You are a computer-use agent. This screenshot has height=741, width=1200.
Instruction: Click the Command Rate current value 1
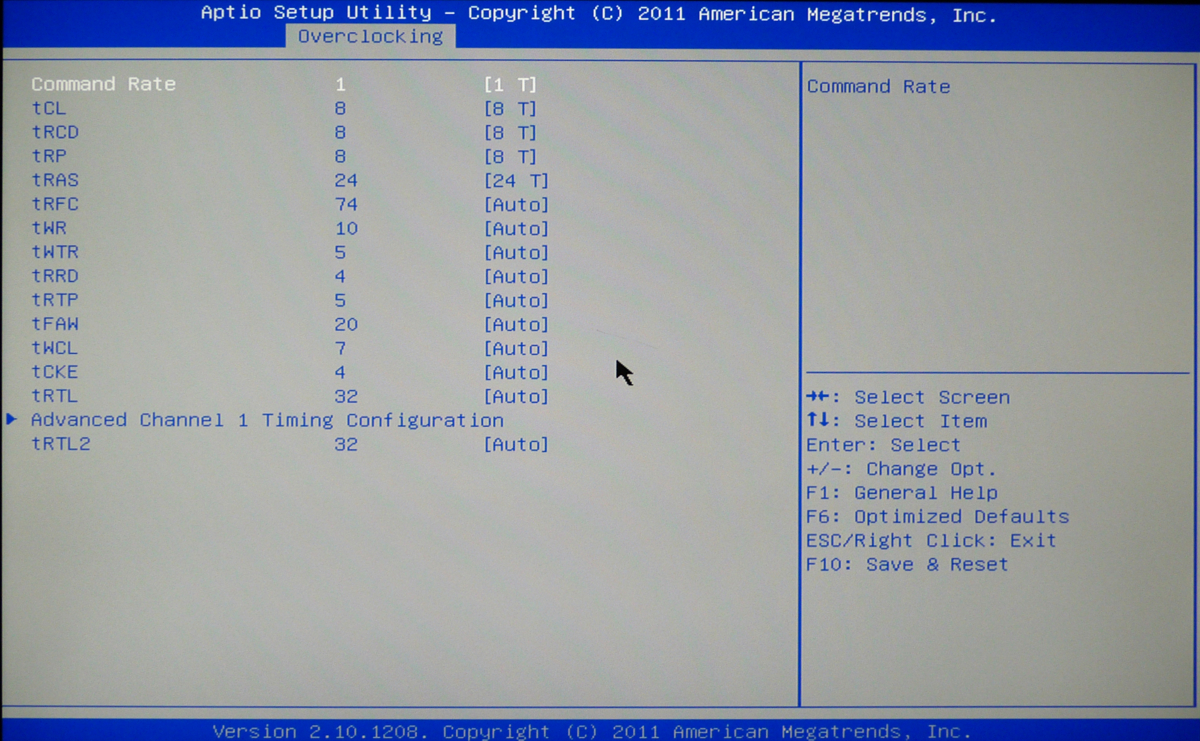(x=341, y=84)
